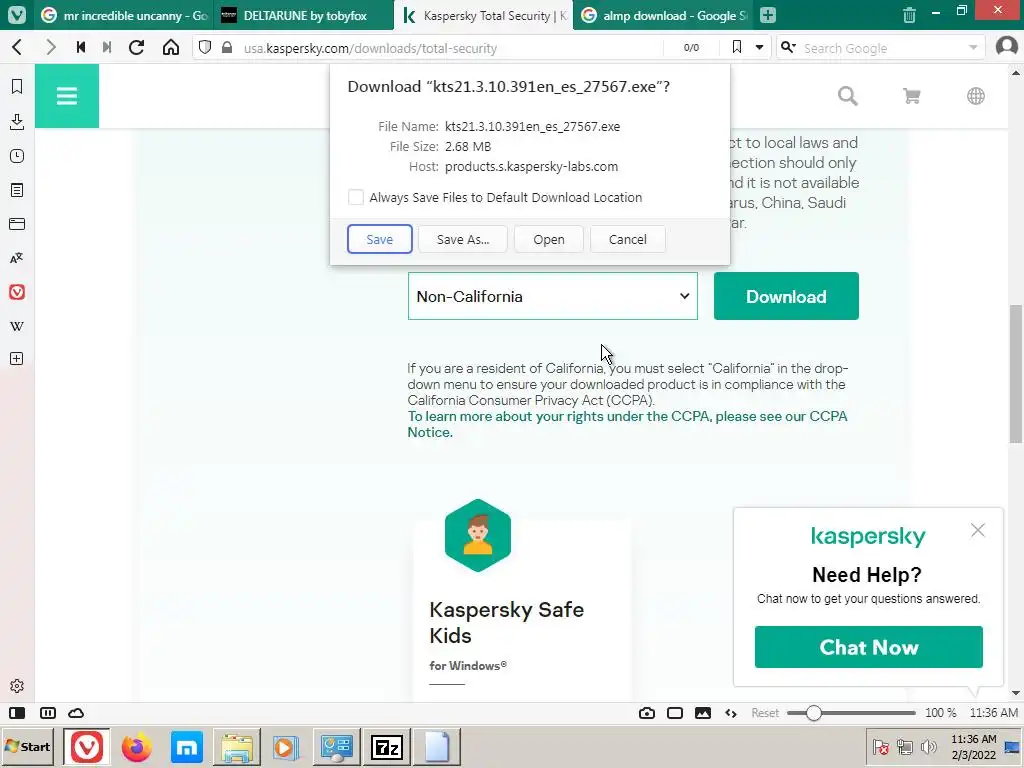Open the search engine selector
1024x768 pixels.
point(788,47)
